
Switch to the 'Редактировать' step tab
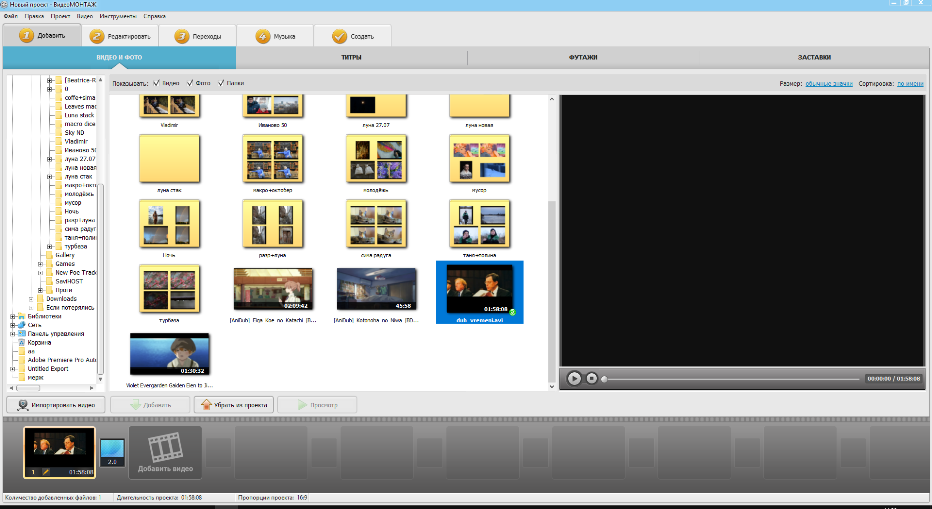121,36
